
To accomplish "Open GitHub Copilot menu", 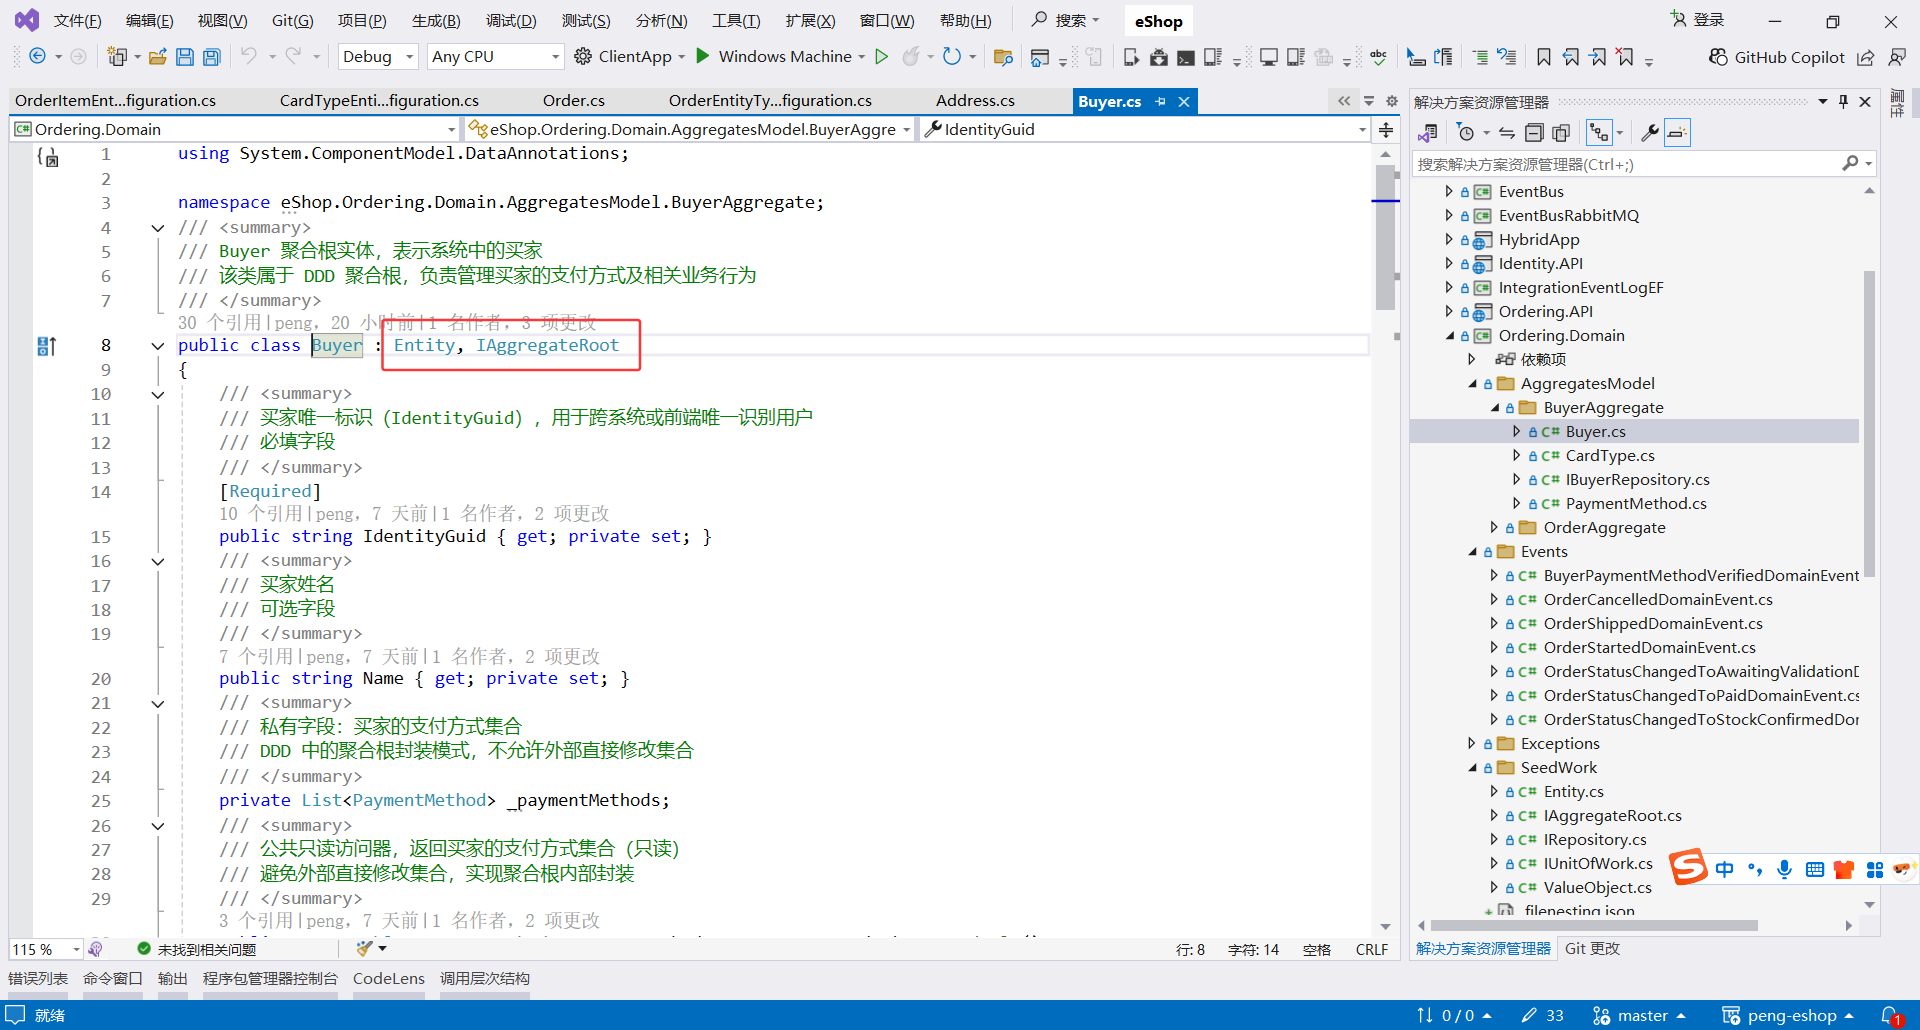I will pos(1776,57).
